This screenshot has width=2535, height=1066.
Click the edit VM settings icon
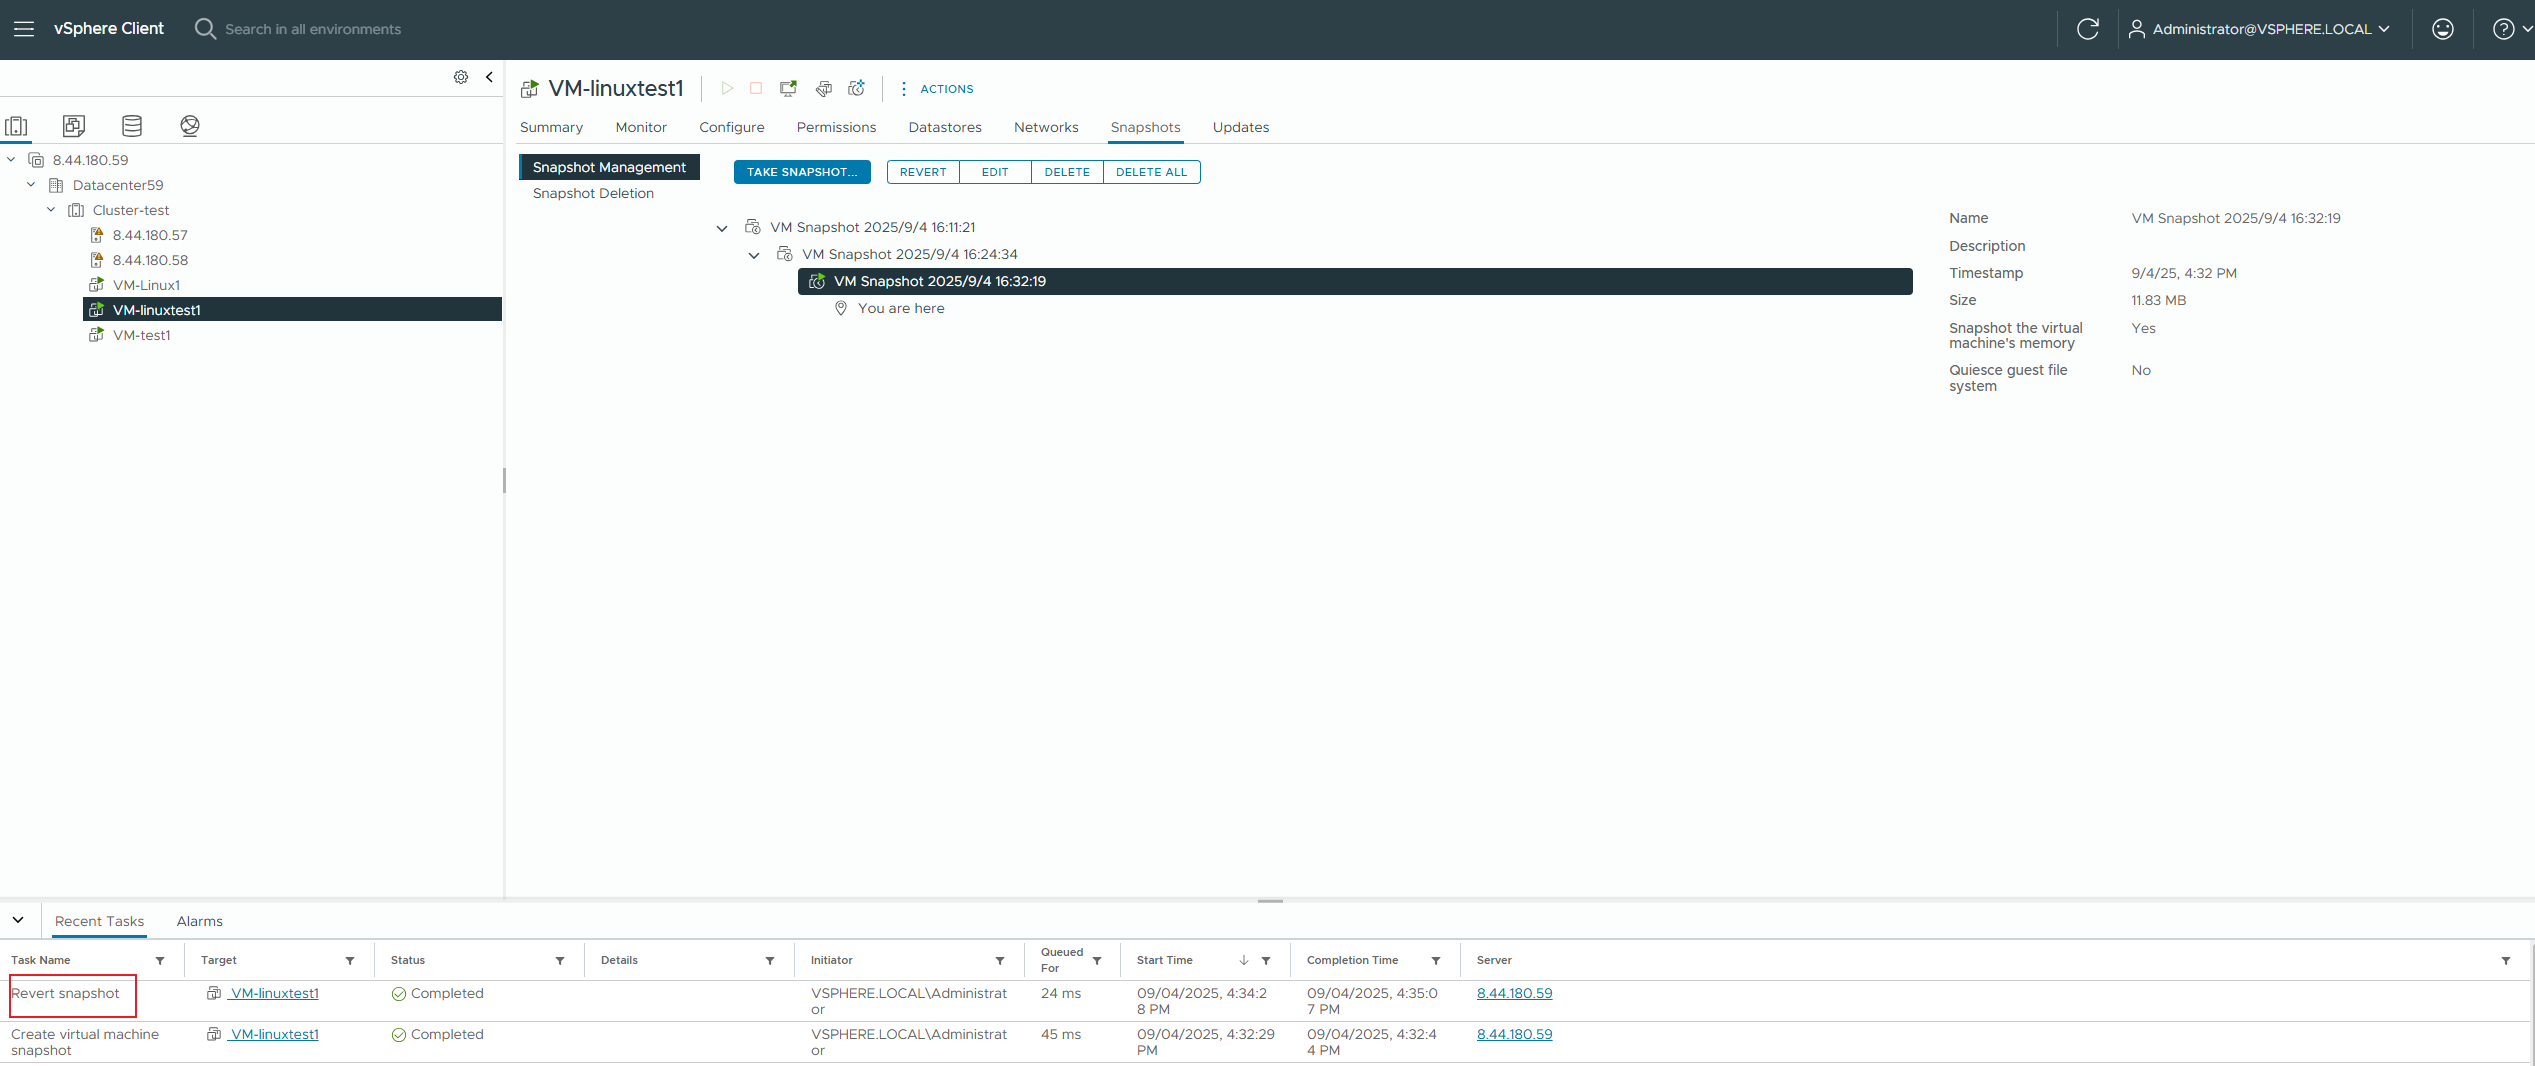click(x=824, y=89)
